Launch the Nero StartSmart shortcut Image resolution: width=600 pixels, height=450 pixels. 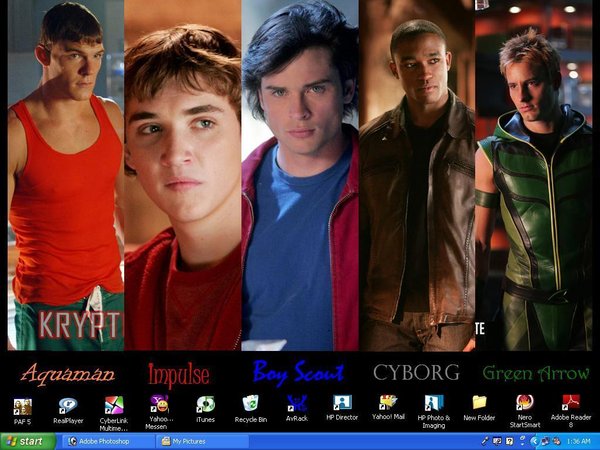525,403
